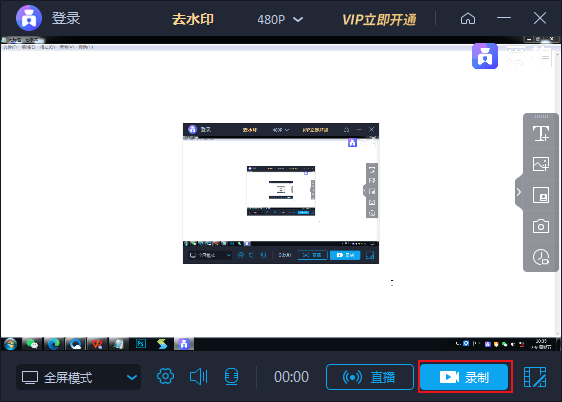Toggle the microphone input
The image size is (562, 402).
[x=231, y=377]
